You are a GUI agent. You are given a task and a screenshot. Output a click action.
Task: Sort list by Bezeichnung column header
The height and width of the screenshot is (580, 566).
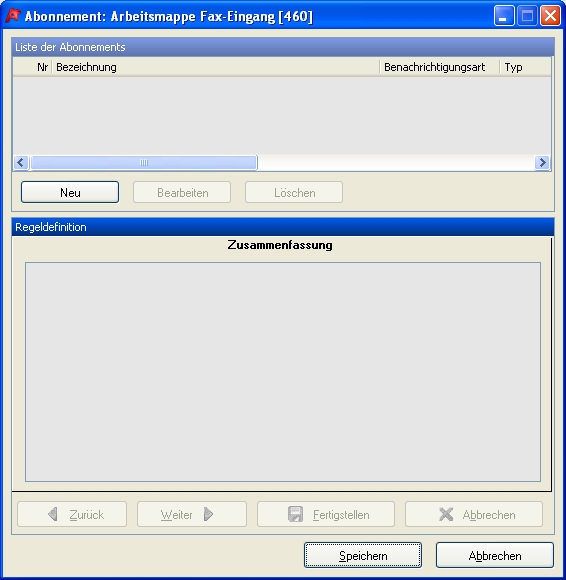(x=216, y=67)
